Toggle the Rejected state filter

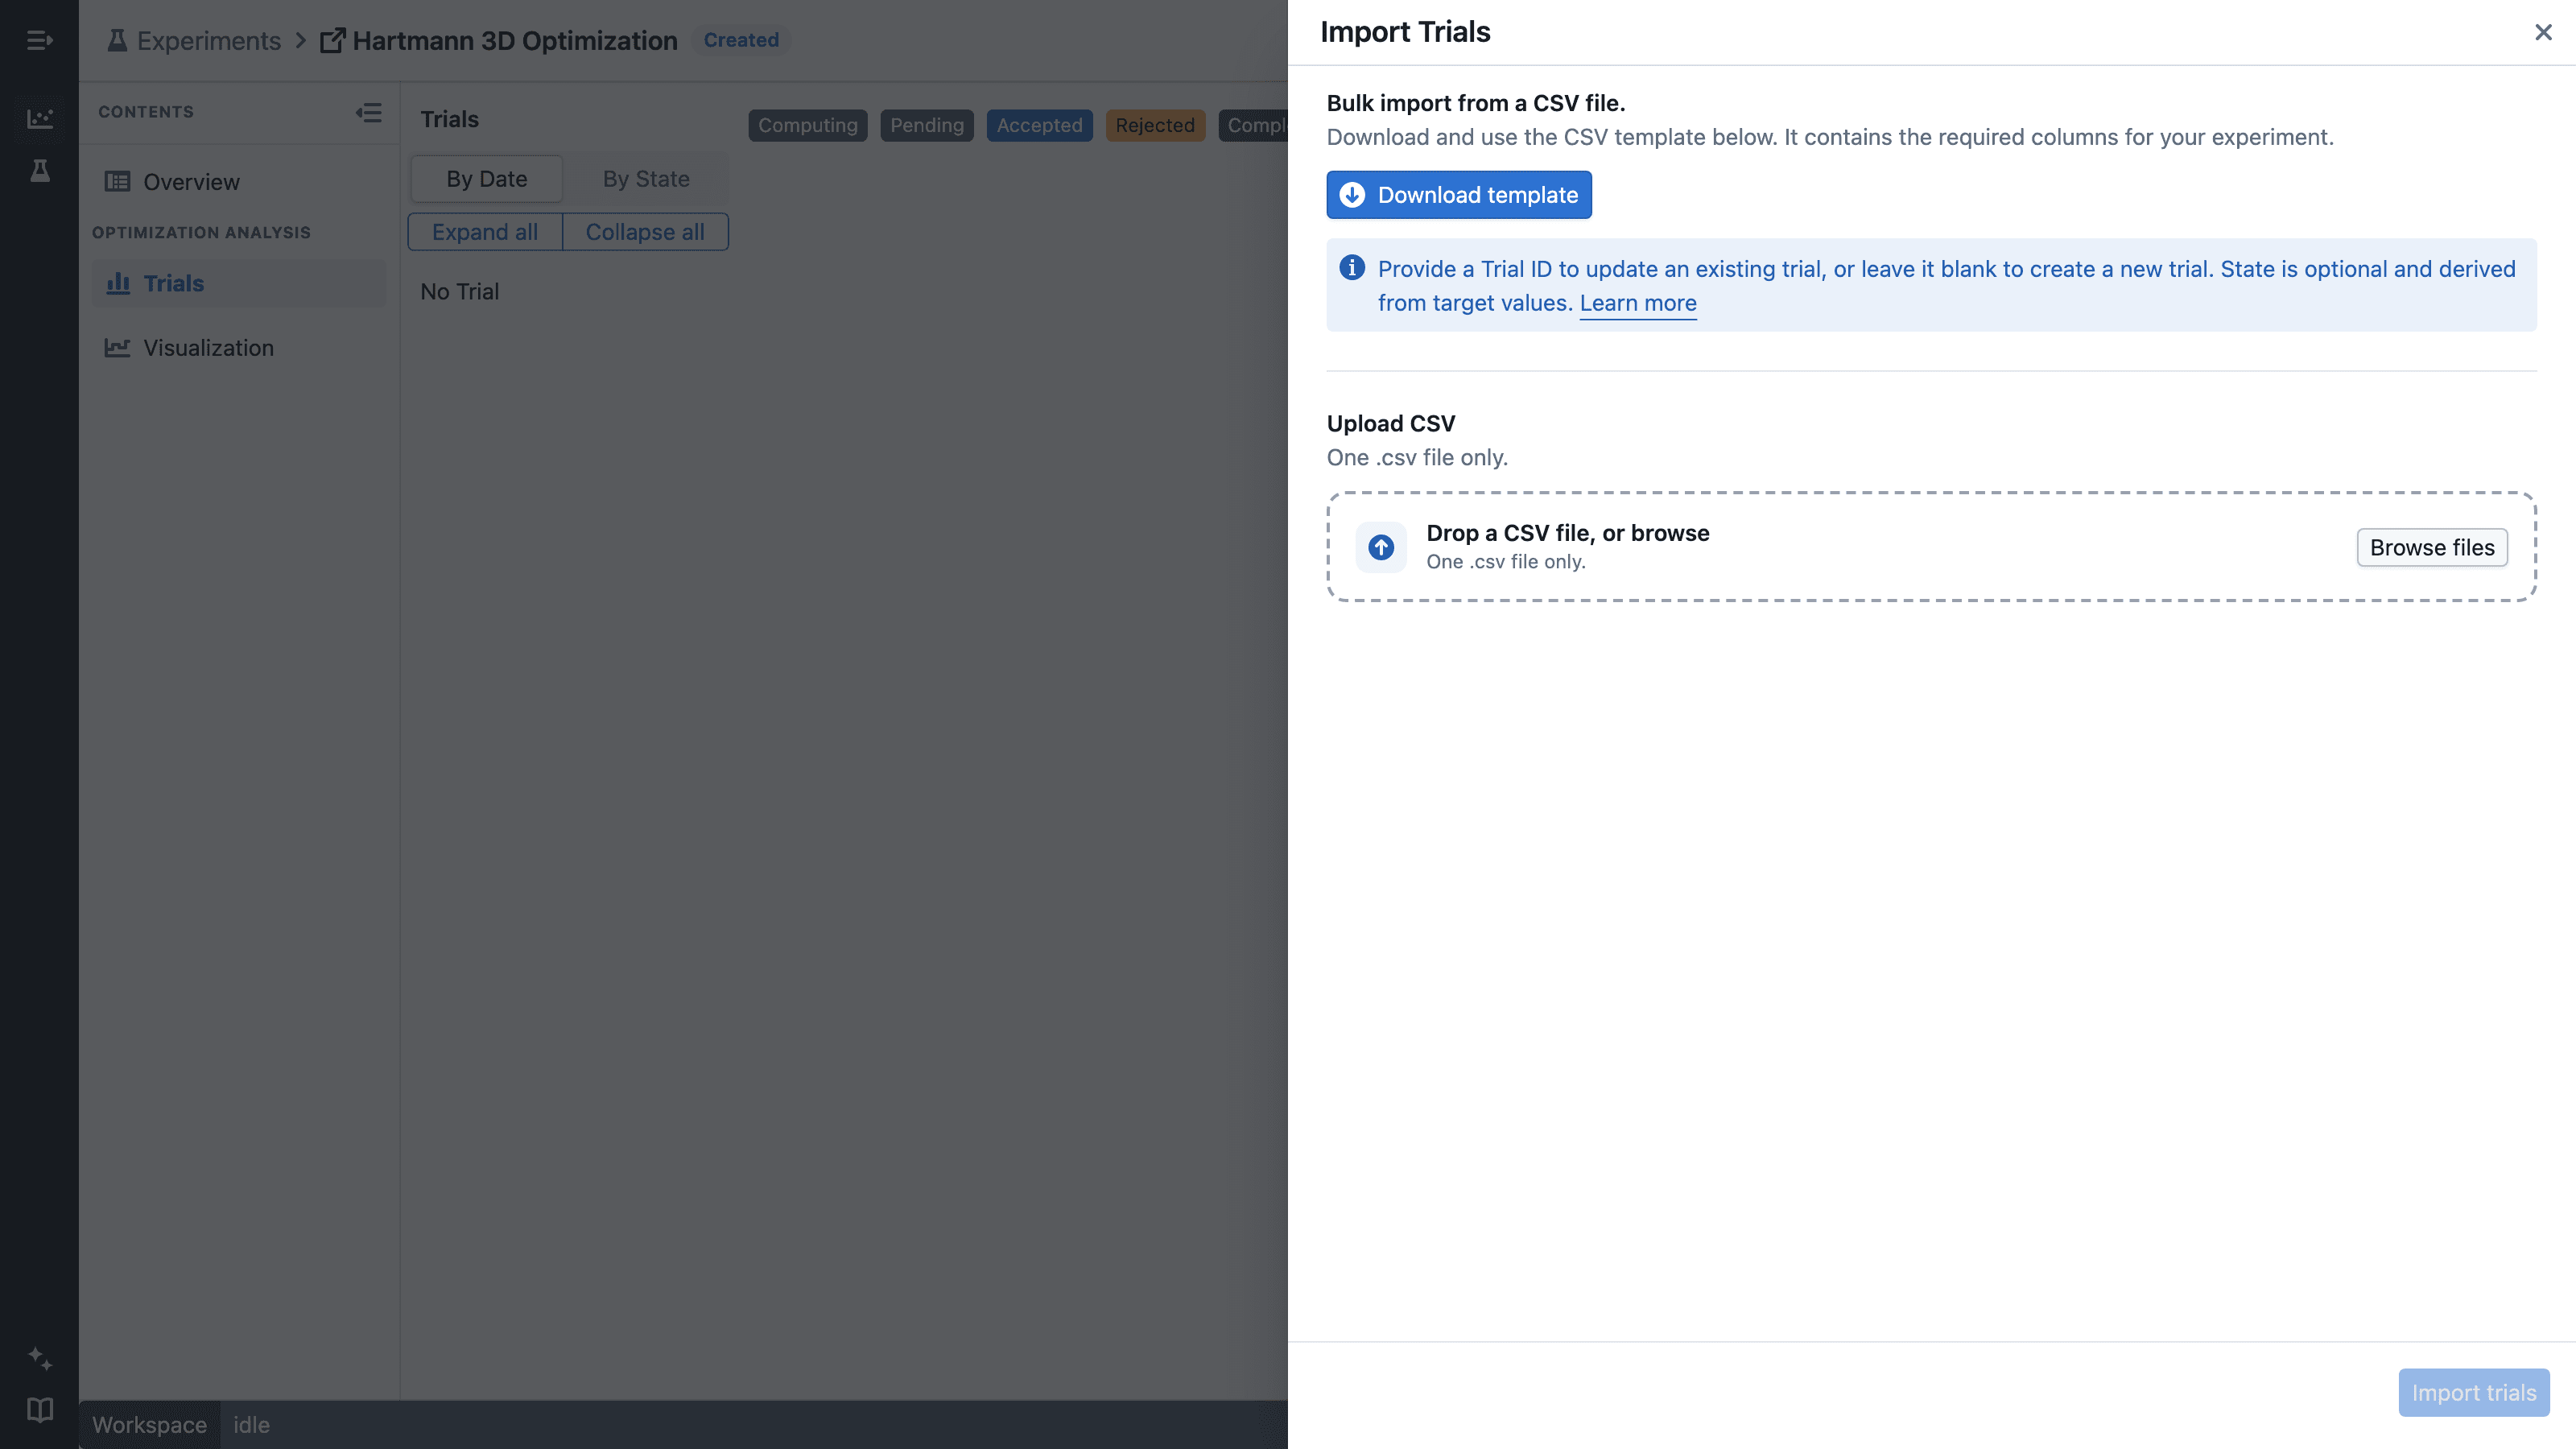(1155, 125)
